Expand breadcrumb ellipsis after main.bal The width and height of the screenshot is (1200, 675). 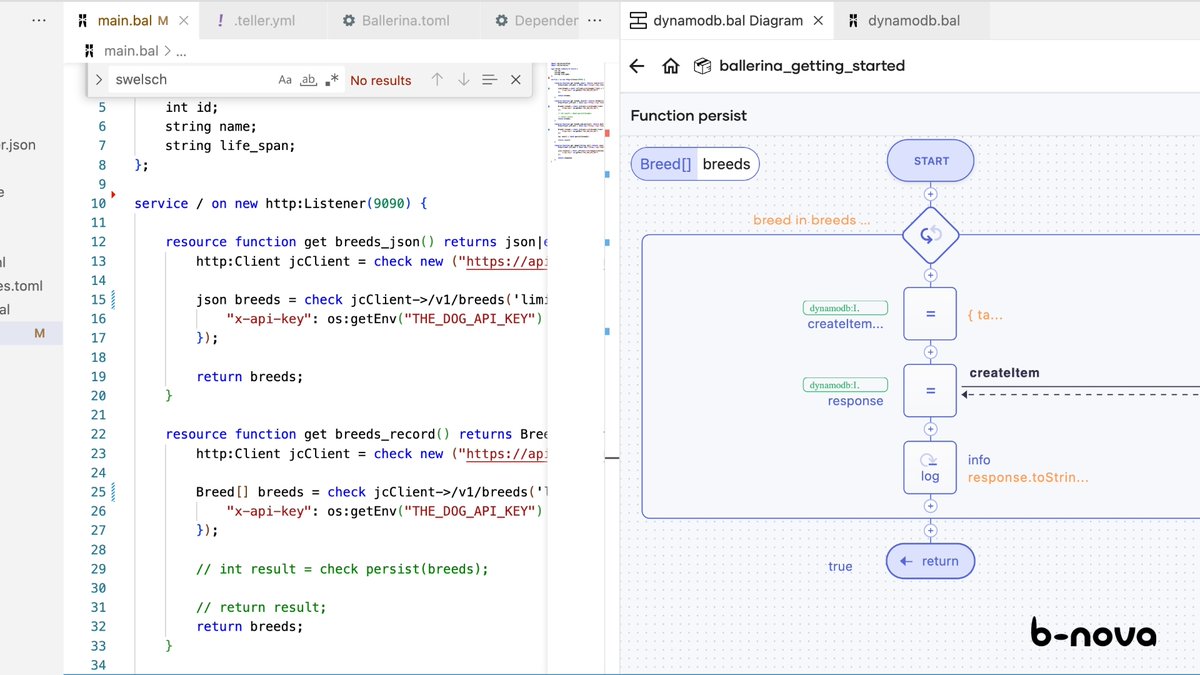click(x=180, y=51)
